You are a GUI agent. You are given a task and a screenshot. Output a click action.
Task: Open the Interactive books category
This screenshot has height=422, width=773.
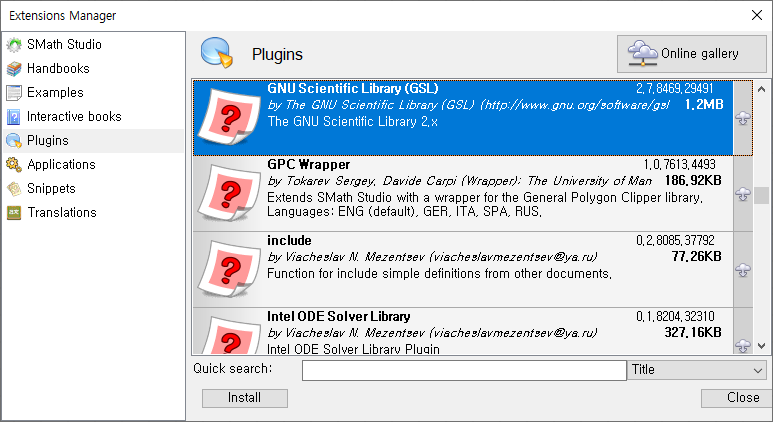[x=93, y=117]
